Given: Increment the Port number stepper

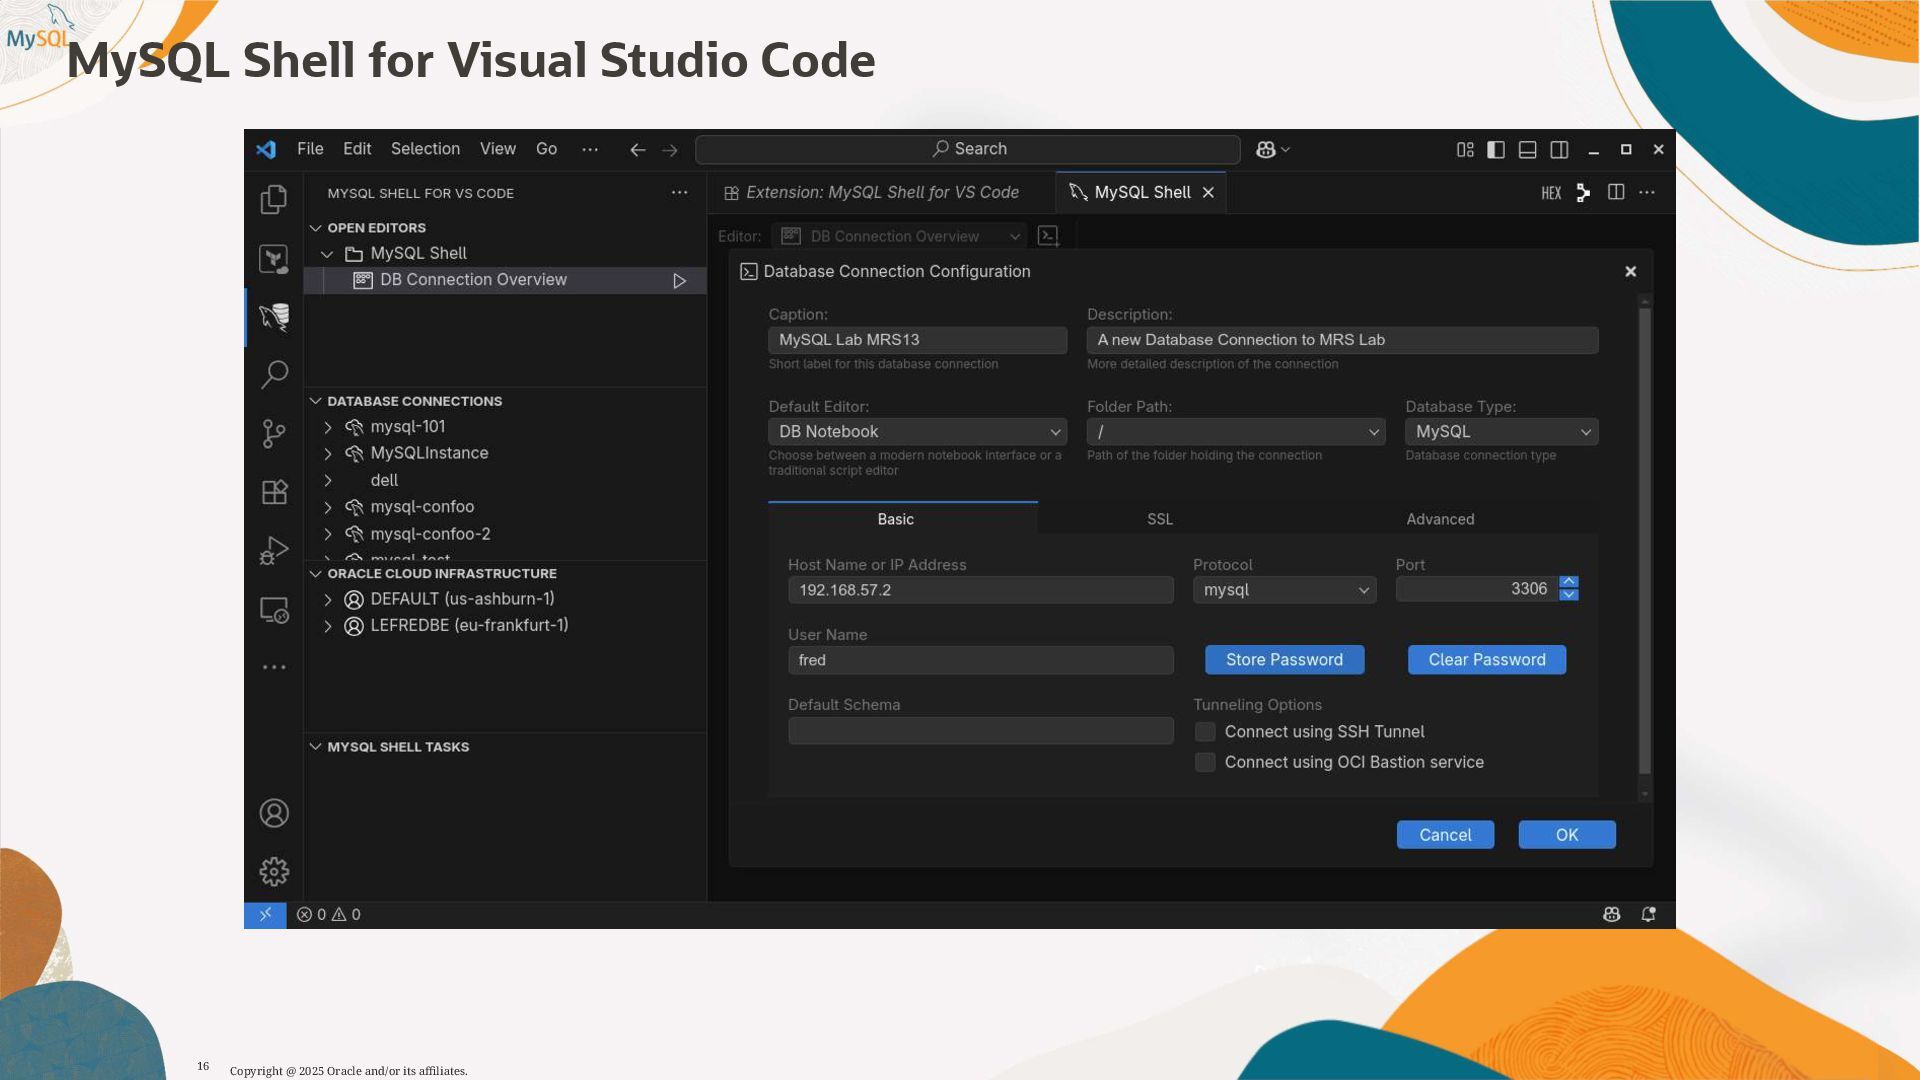Looking at the screenshot, I should (1569, 582).
